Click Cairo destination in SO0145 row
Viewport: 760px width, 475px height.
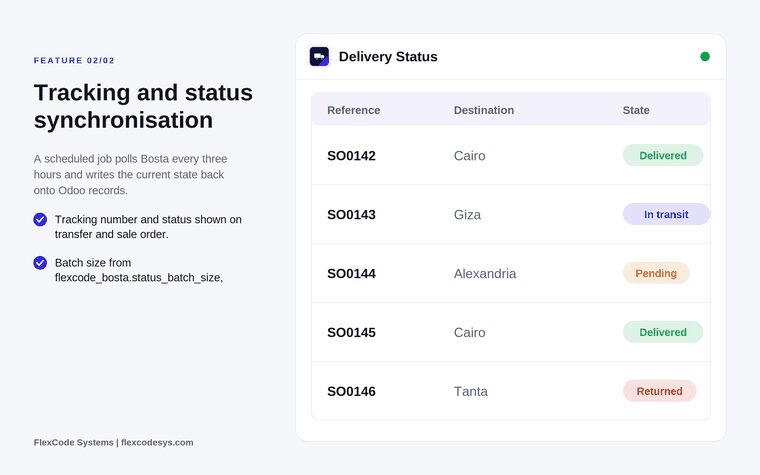[469, 332]
